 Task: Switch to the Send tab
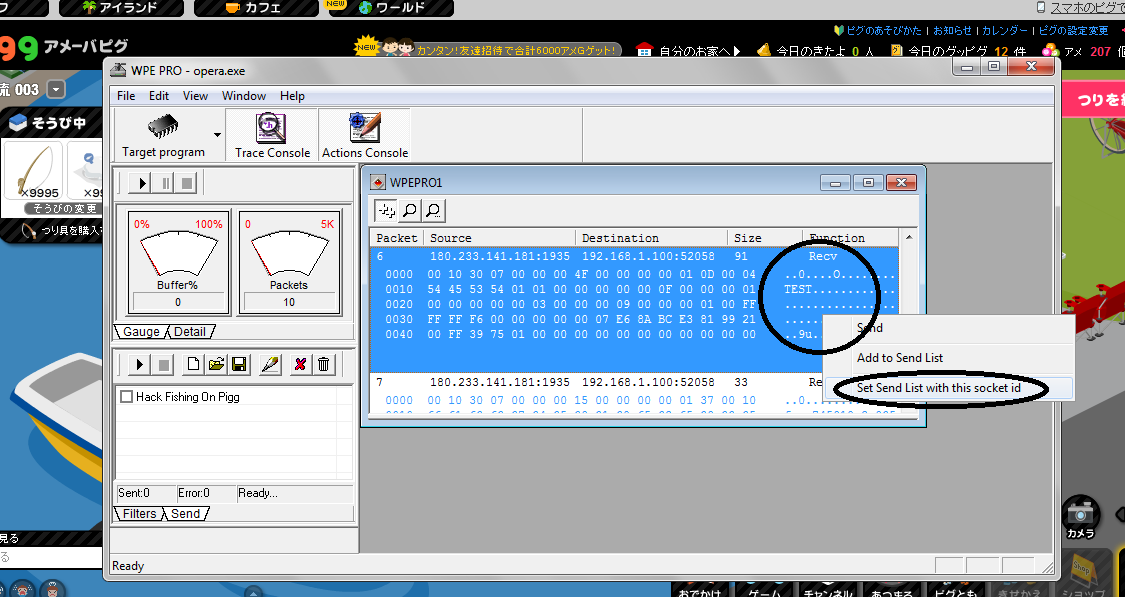(186, 514)
